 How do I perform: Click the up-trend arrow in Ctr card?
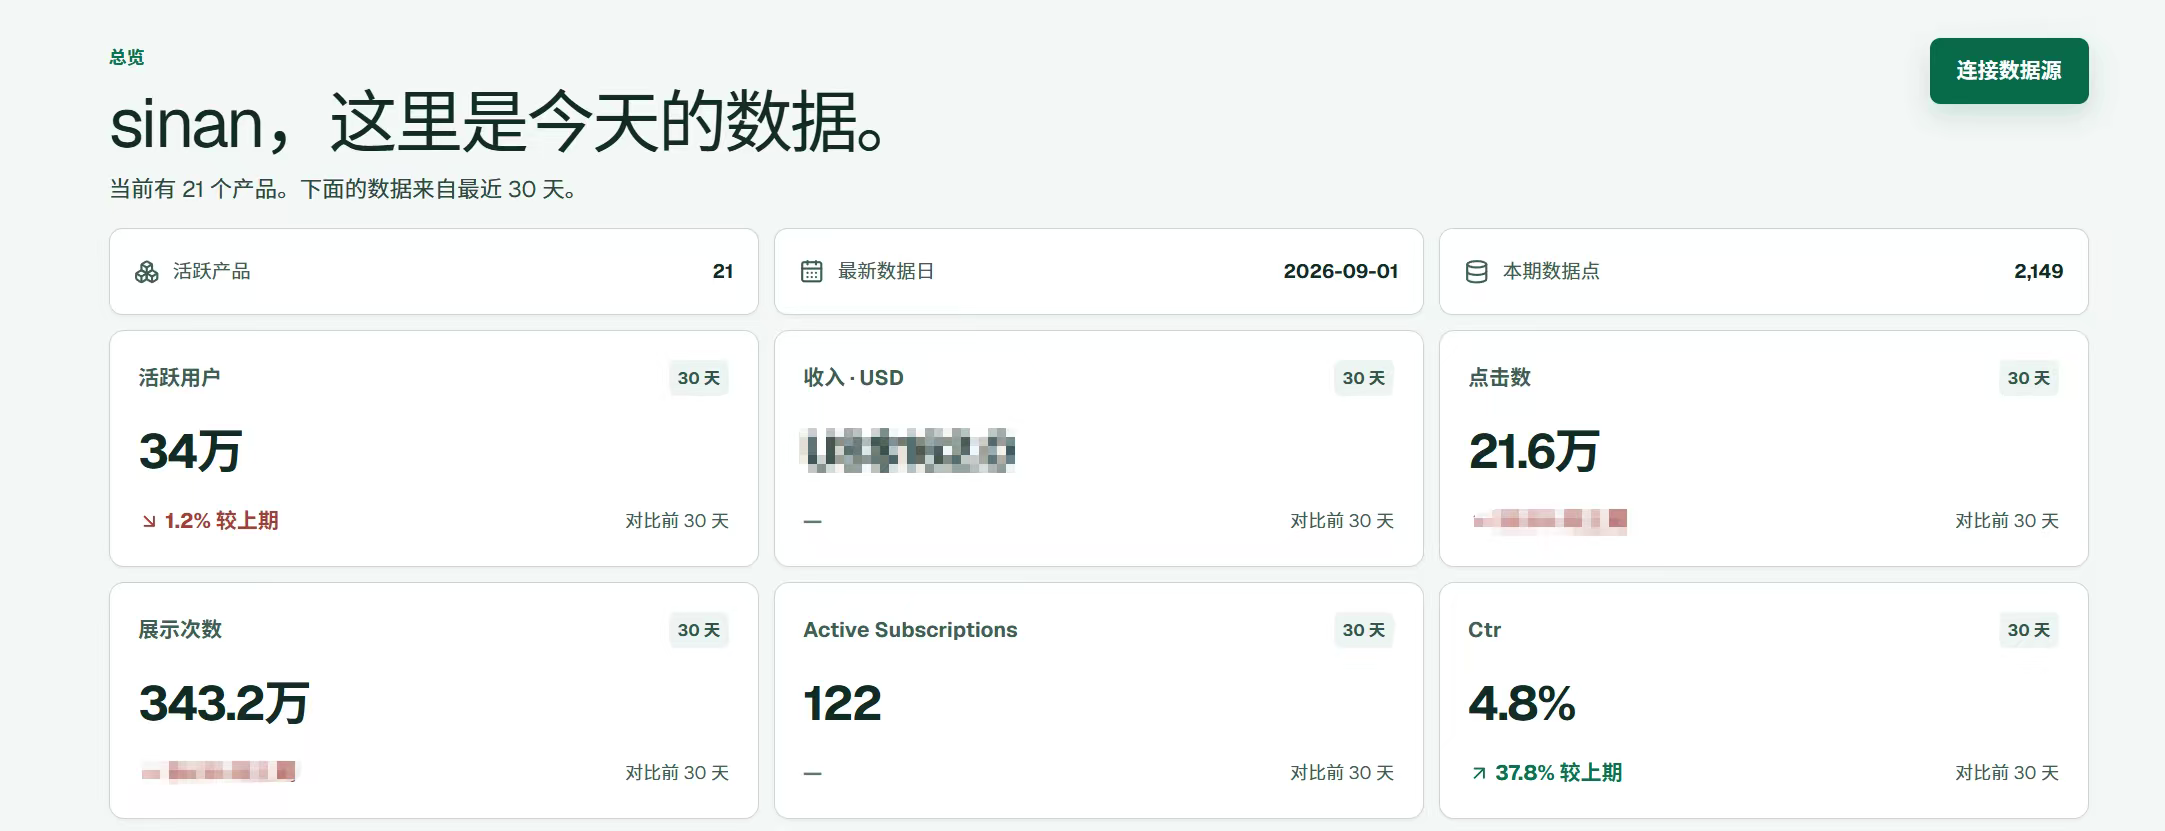[x=1479, y=773]
